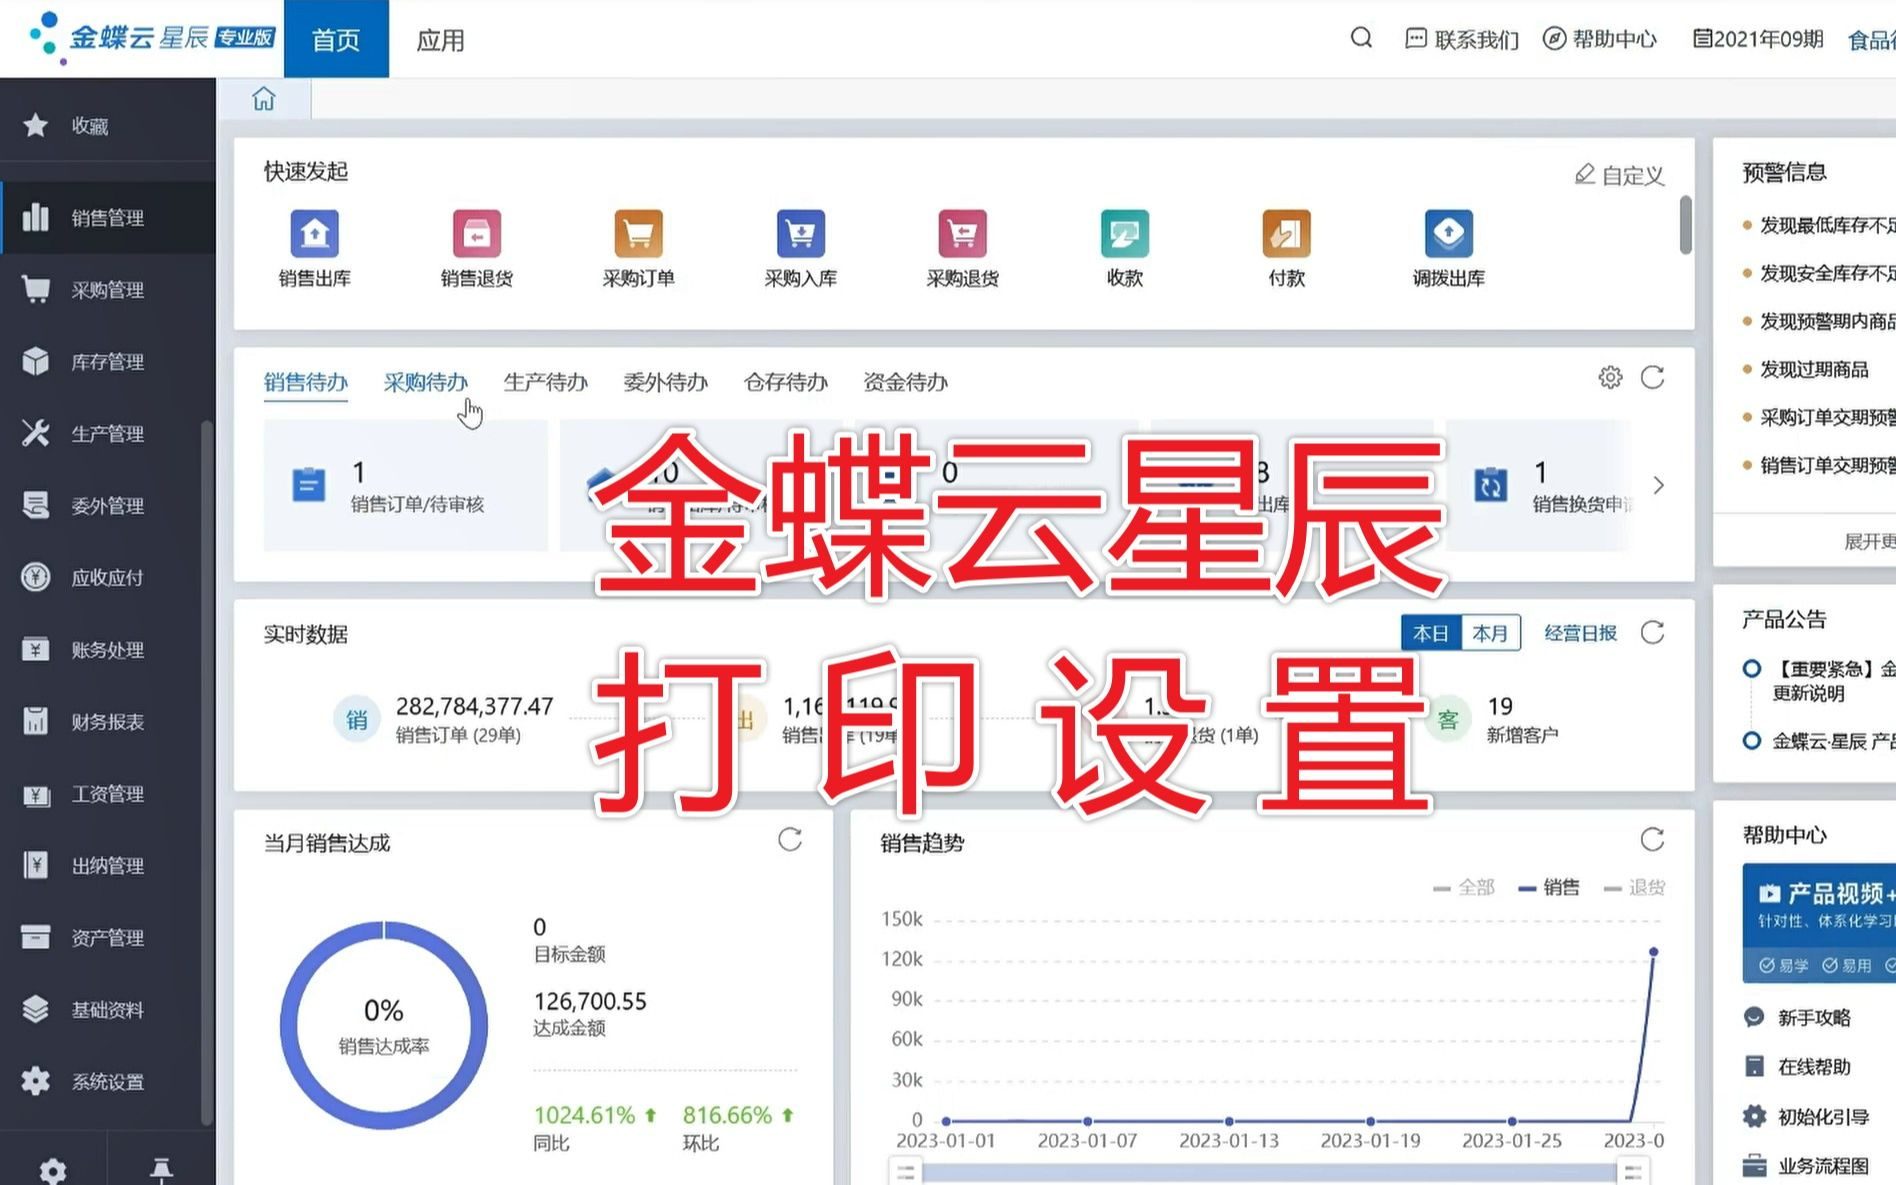Refresh the to-do panel
Viewport: 1896px width, 1185px height.
(x=1652, y=377)
